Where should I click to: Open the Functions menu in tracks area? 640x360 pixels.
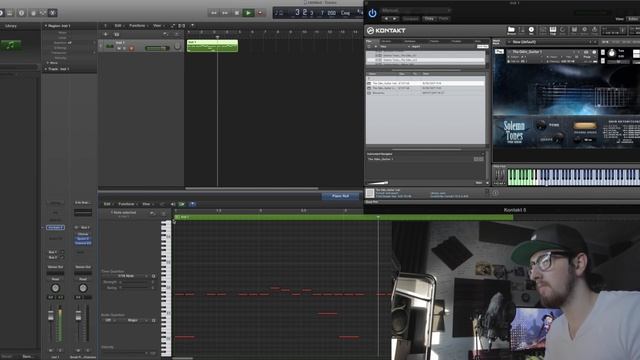pyautogui.click(x=138, y=26)
